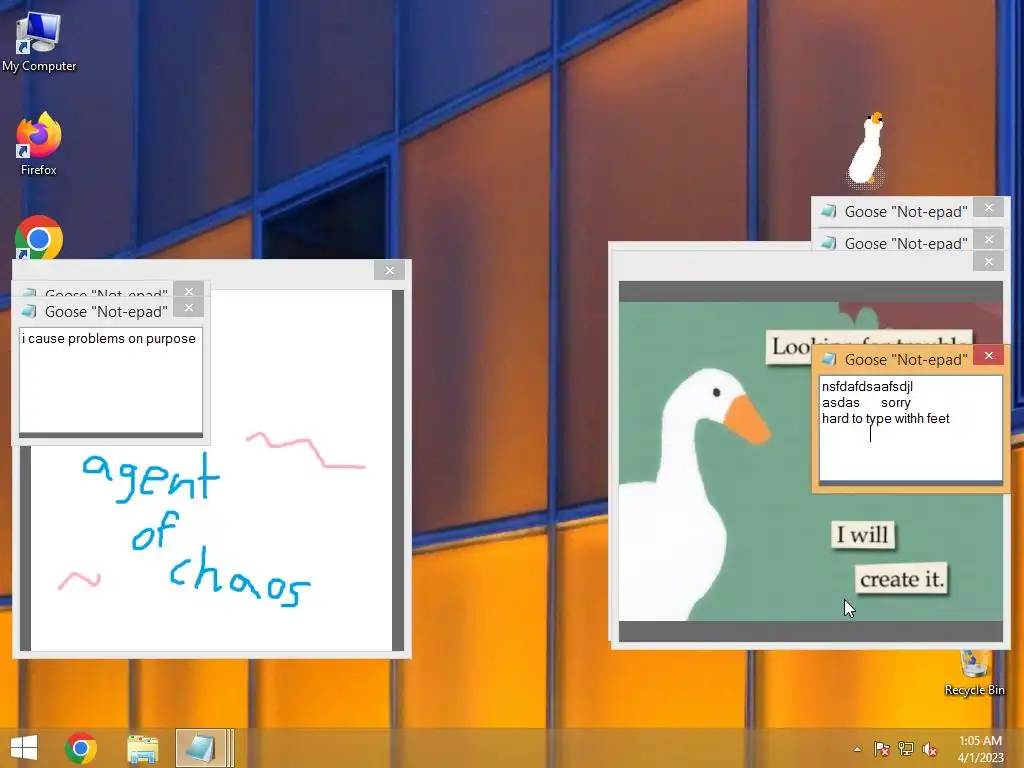
Task: Click the white goose standing on the desktop
Action: (x=866, y=150)
